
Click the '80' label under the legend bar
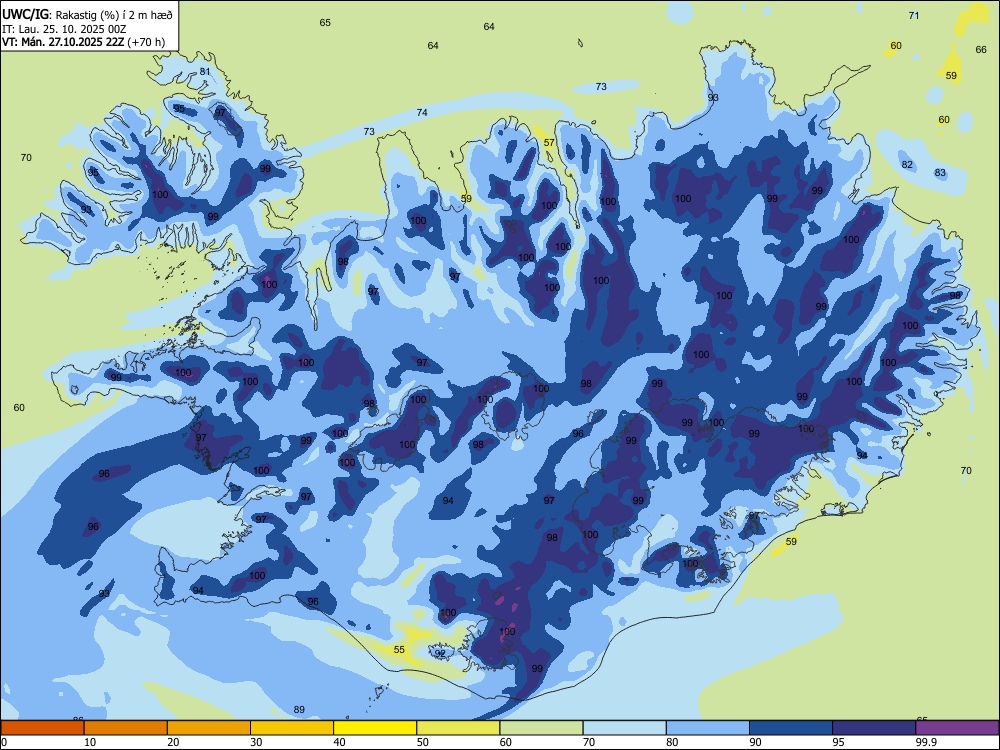pos(672,742)
